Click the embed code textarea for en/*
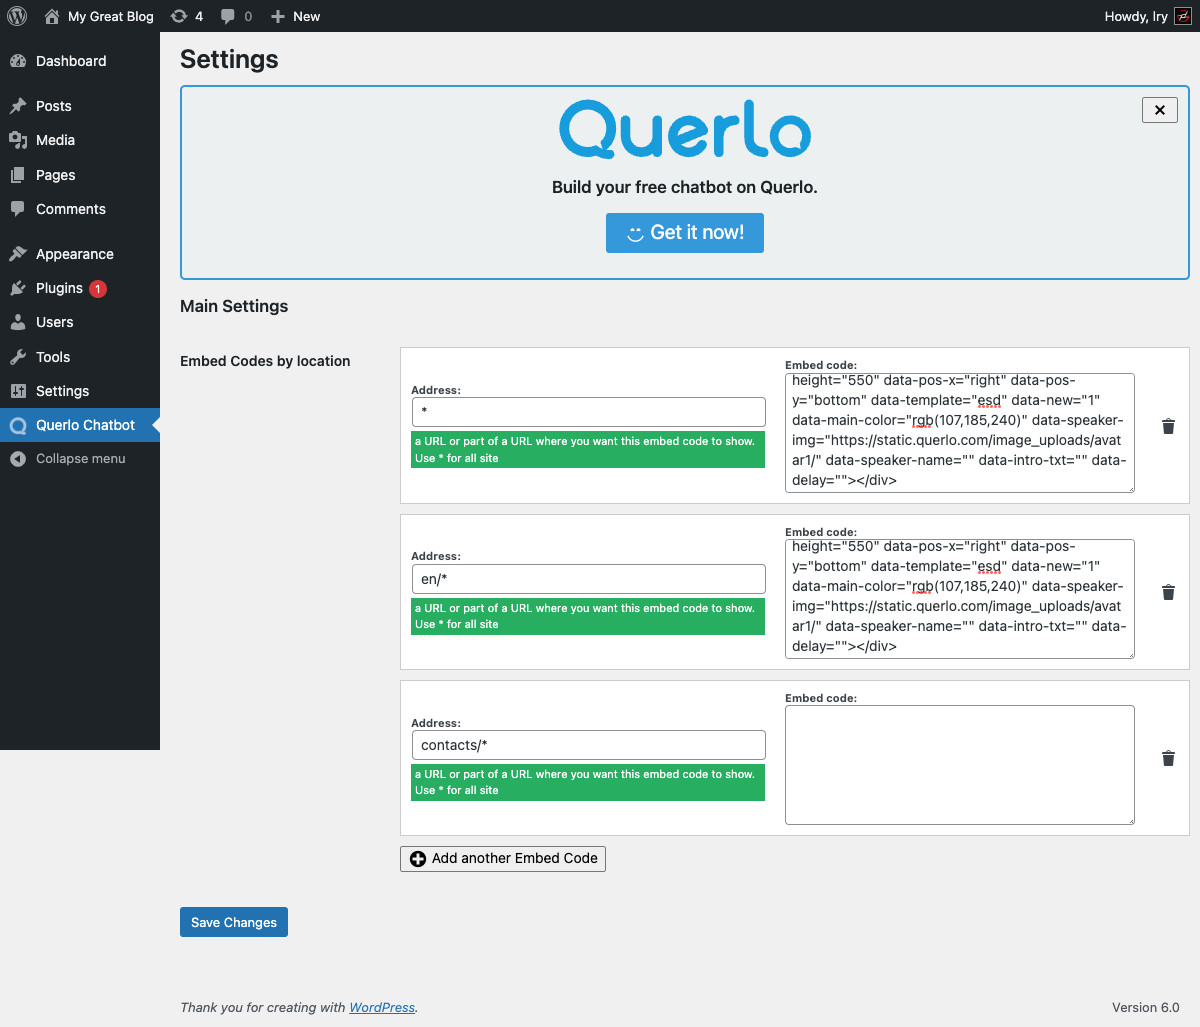The height and width of the screenshot is (1027, 1200). coord(960,599)
